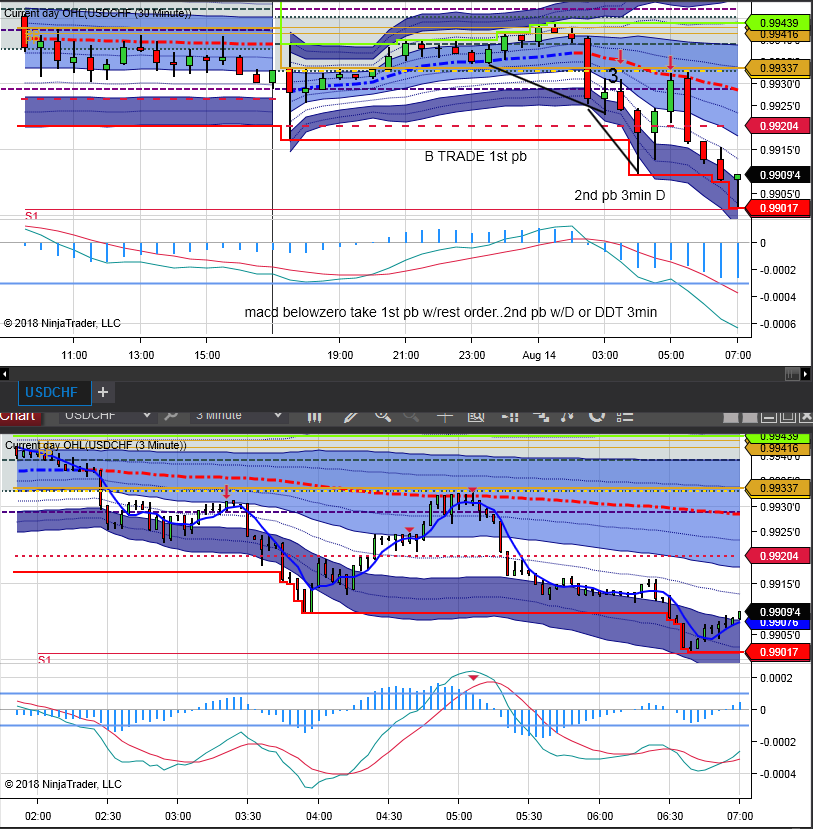Click the strategies reload icon
The height and width of the screenshot is (829, 813).
[x=597, y=417]
